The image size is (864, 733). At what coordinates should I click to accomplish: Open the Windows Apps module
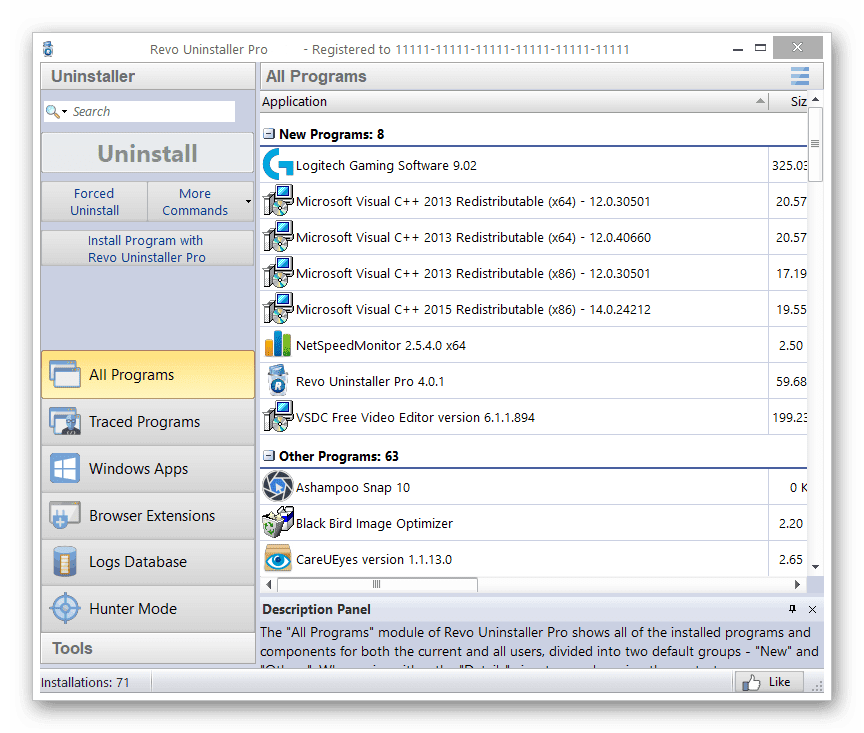(x=148, y=468)
